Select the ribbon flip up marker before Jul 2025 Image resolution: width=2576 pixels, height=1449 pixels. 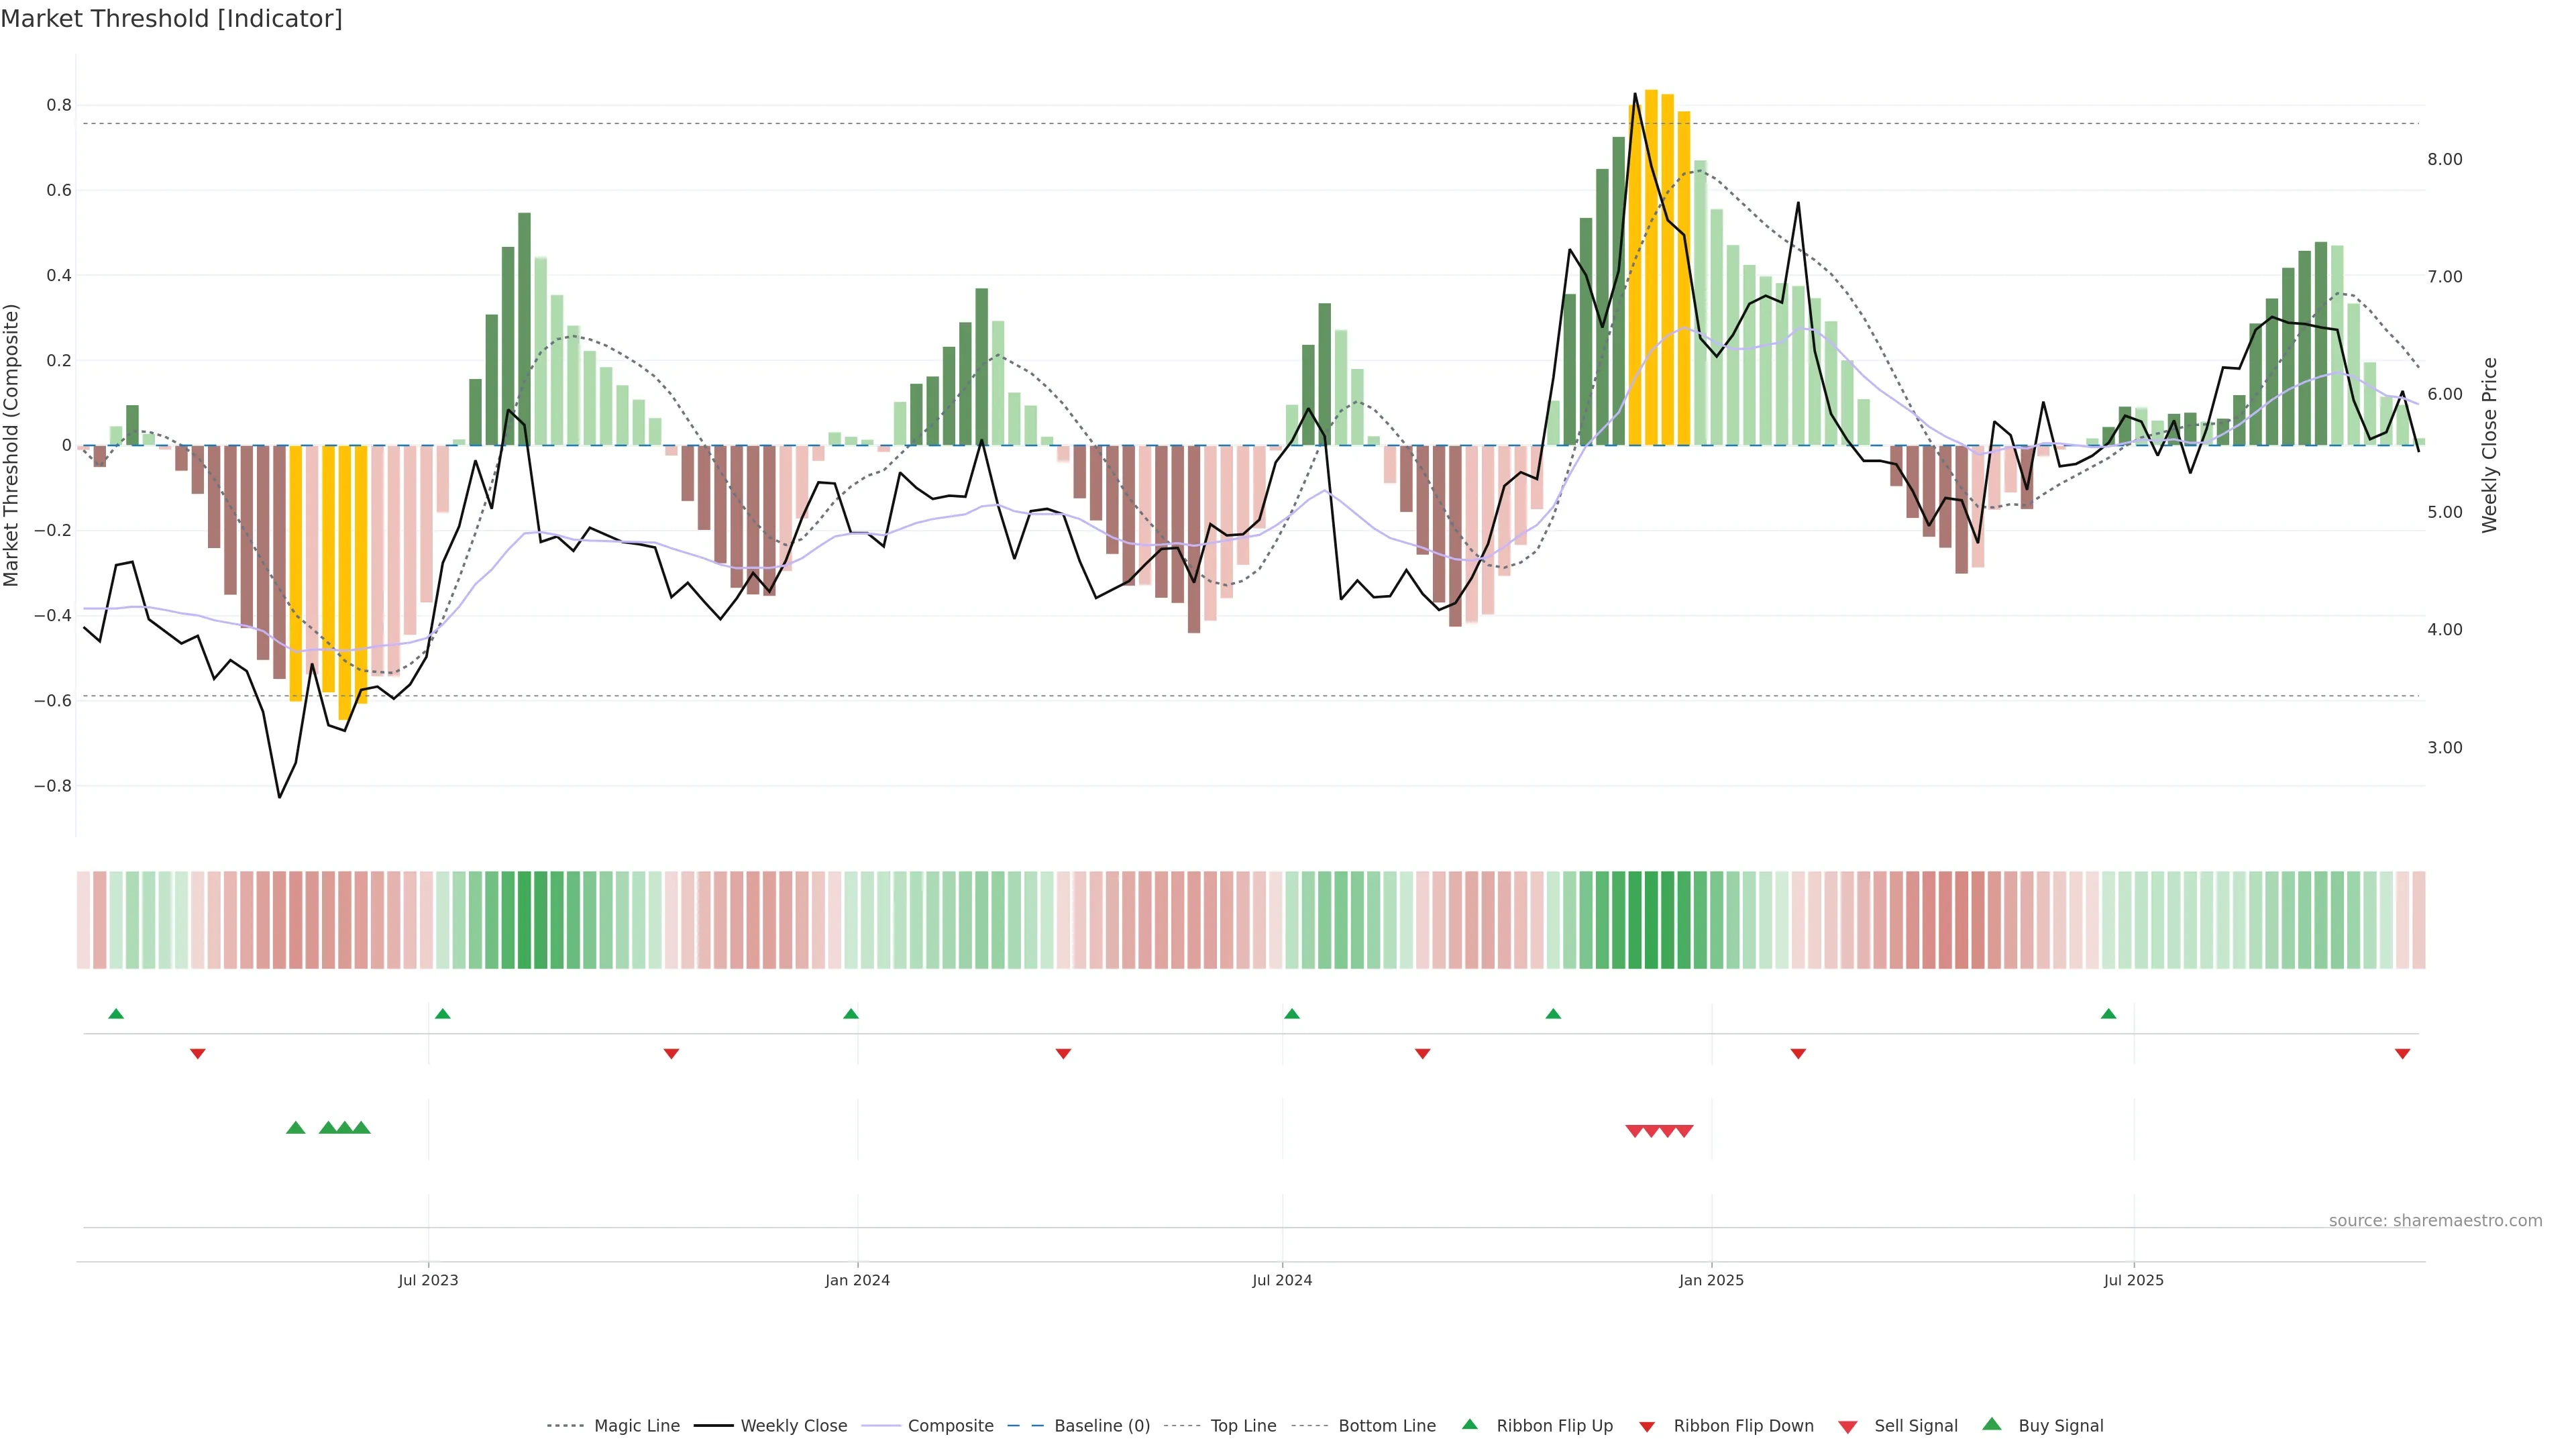(x=2109, y=1014)
